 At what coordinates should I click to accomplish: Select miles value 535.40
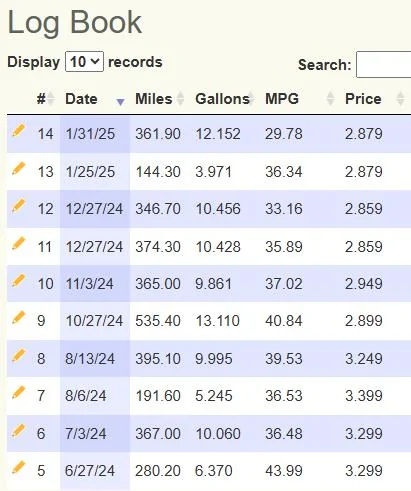point(158,321)
